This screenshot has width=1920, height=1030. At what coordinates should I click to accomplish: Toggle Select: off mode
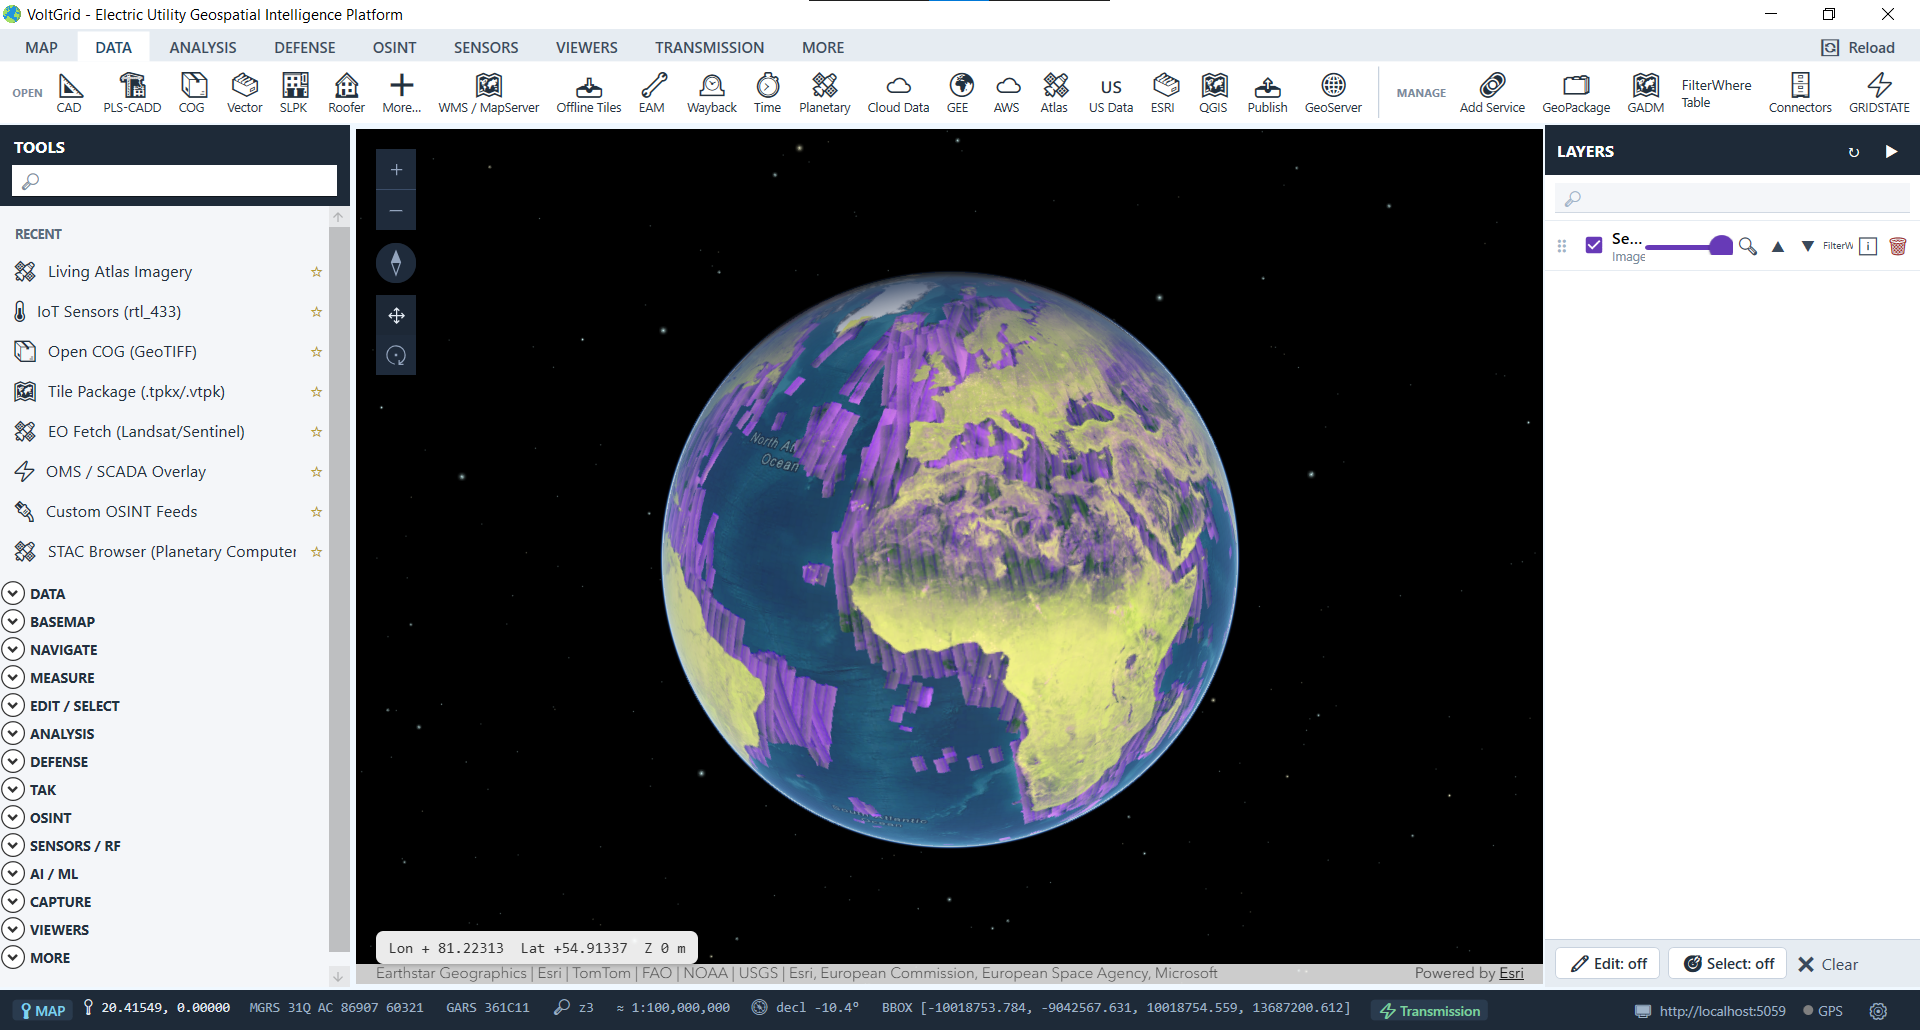coord(1728,964)
